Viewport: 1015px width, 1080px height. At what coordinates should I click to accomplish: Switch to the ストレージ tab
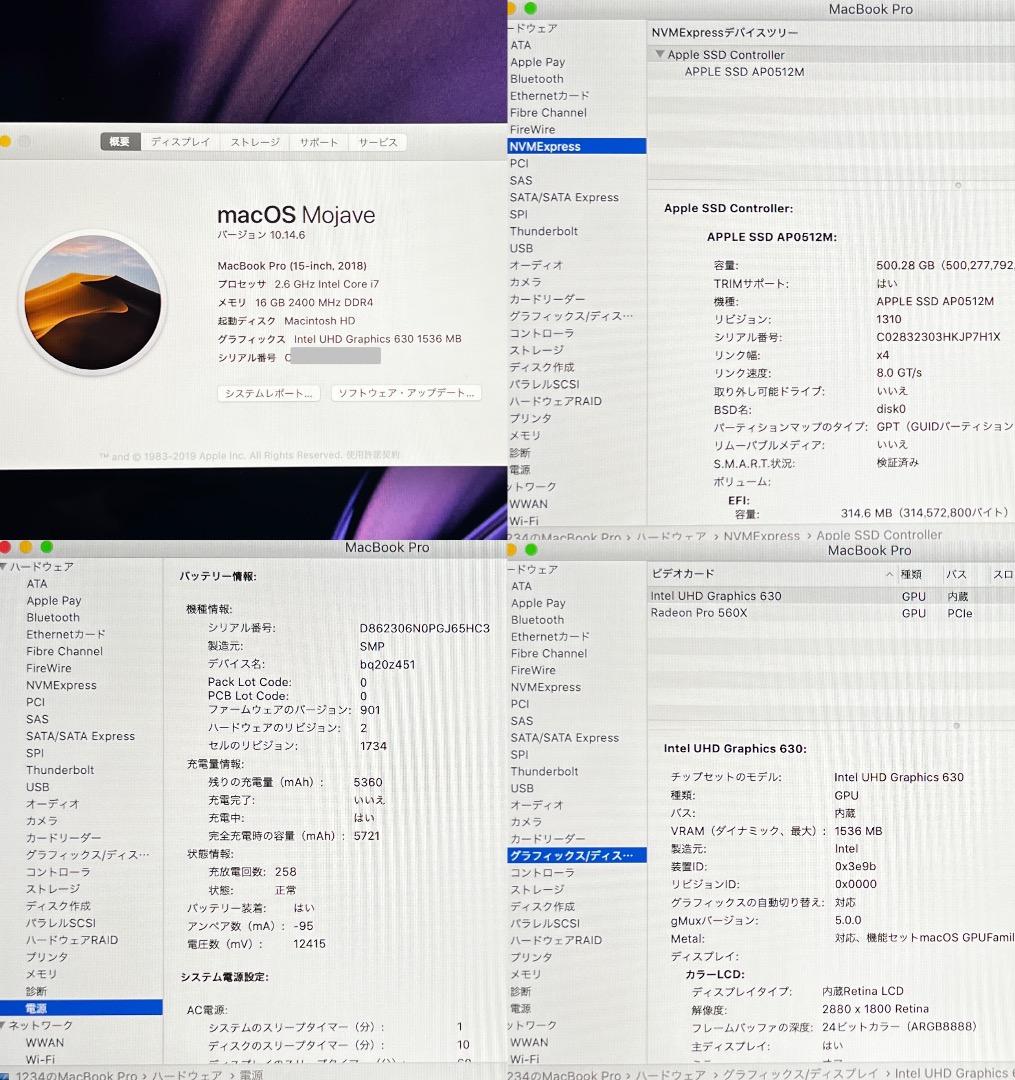point(254,142)
